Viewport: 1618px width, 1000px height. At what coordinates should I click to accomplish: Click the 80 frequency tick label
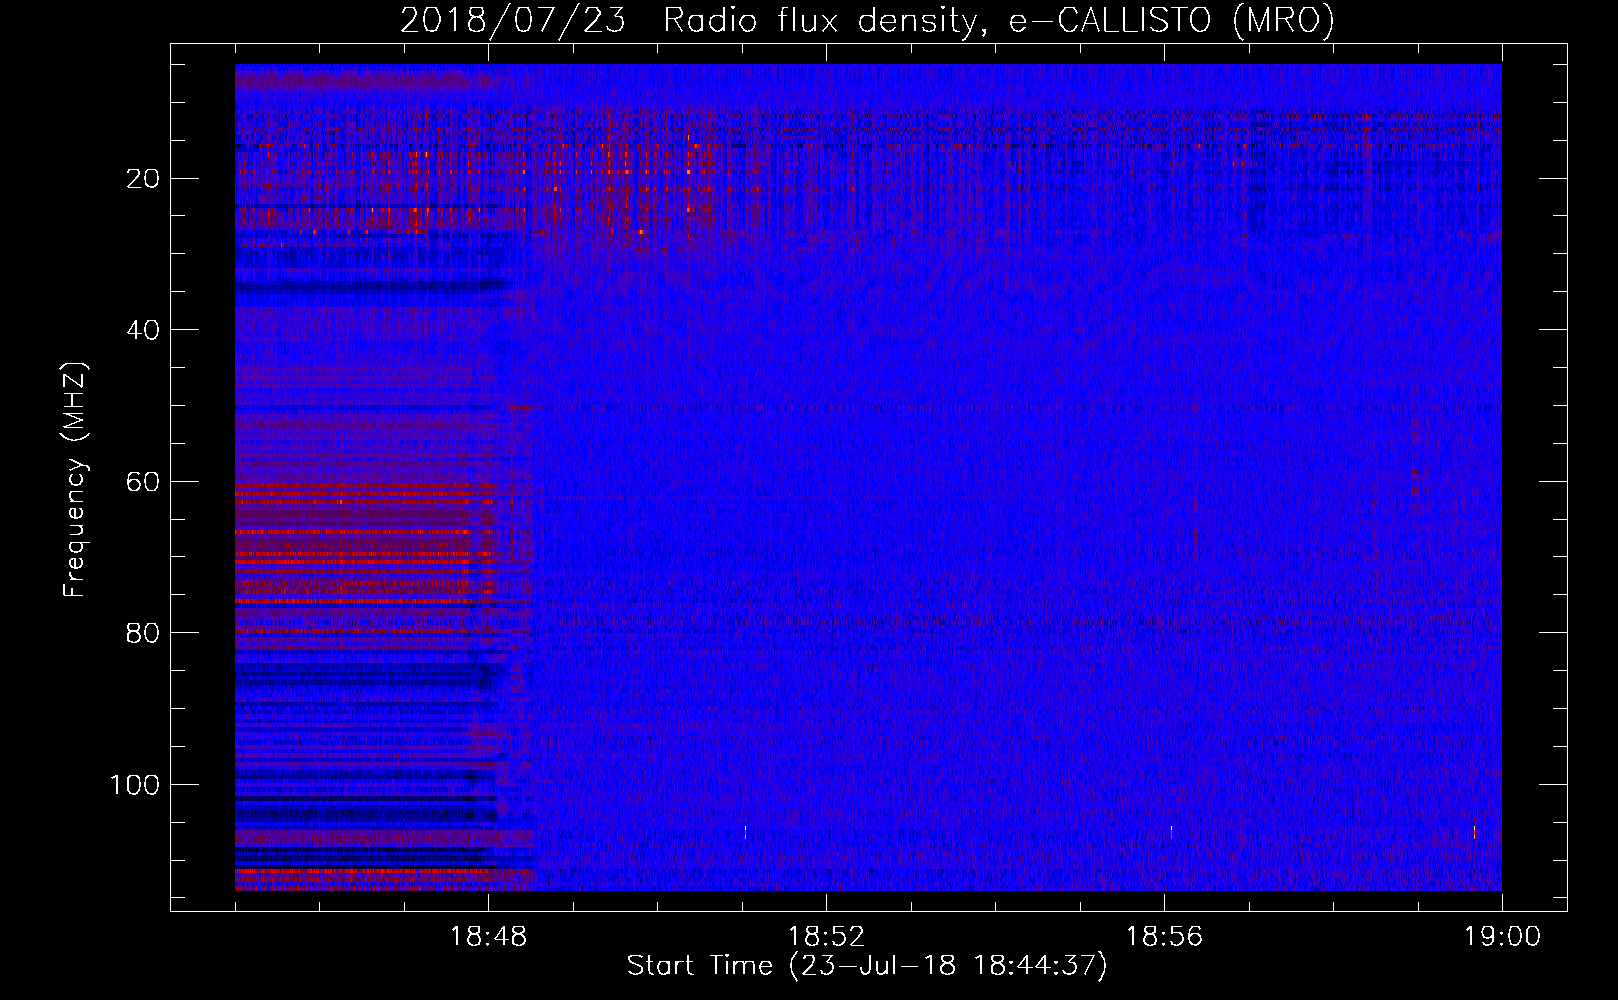[144, 634]
